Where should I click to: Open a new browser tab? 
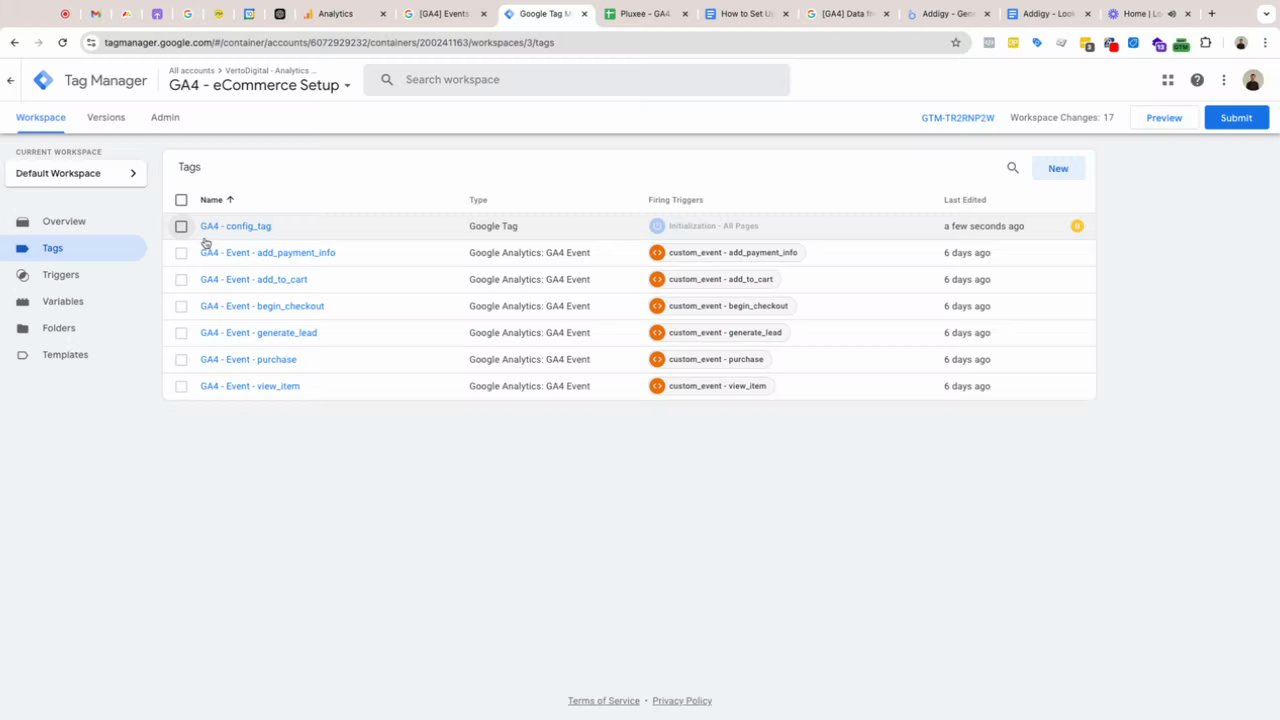pyautogui.click(x=1212, y=14)
